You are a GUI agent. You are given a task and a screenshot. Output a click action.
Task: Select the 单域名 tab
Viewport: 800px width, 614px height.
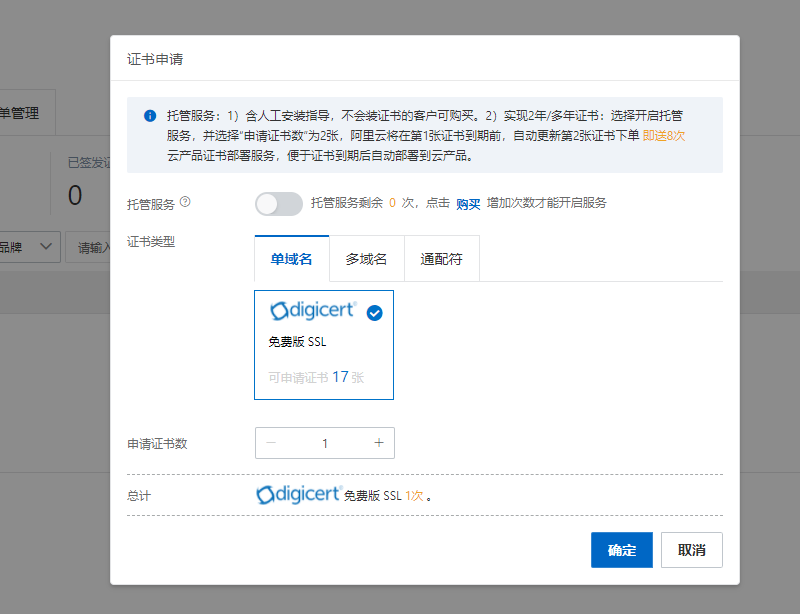pos(292,259)
